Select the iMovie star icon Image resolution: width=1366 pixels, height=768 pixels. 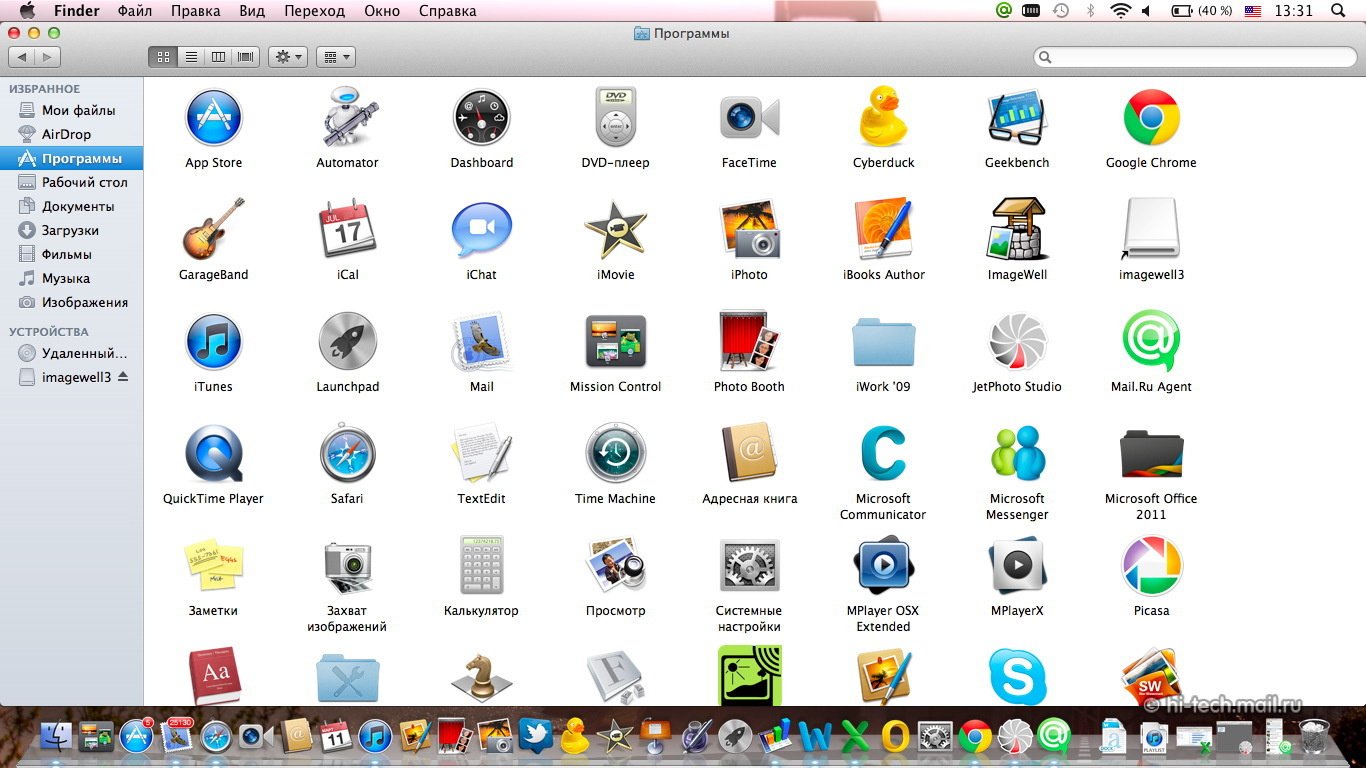[x=616, y=230]
